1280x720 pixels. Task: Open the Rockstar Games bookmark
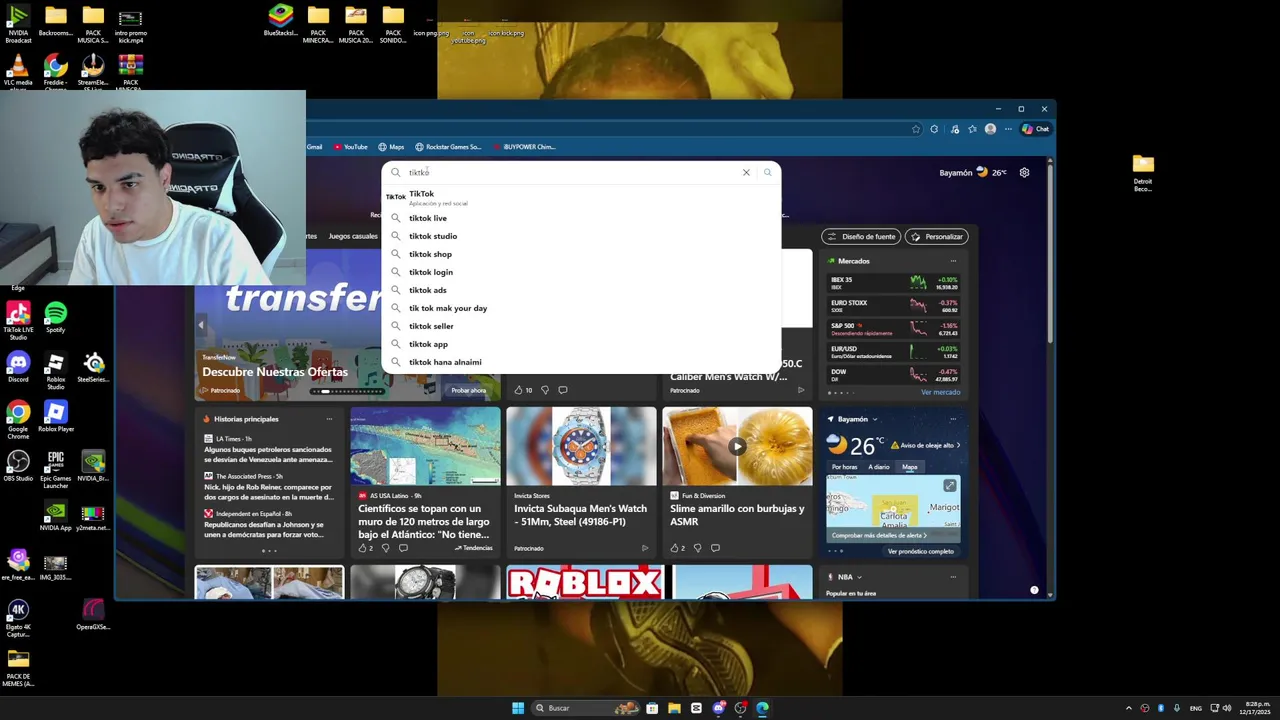(x=448, y=147)
